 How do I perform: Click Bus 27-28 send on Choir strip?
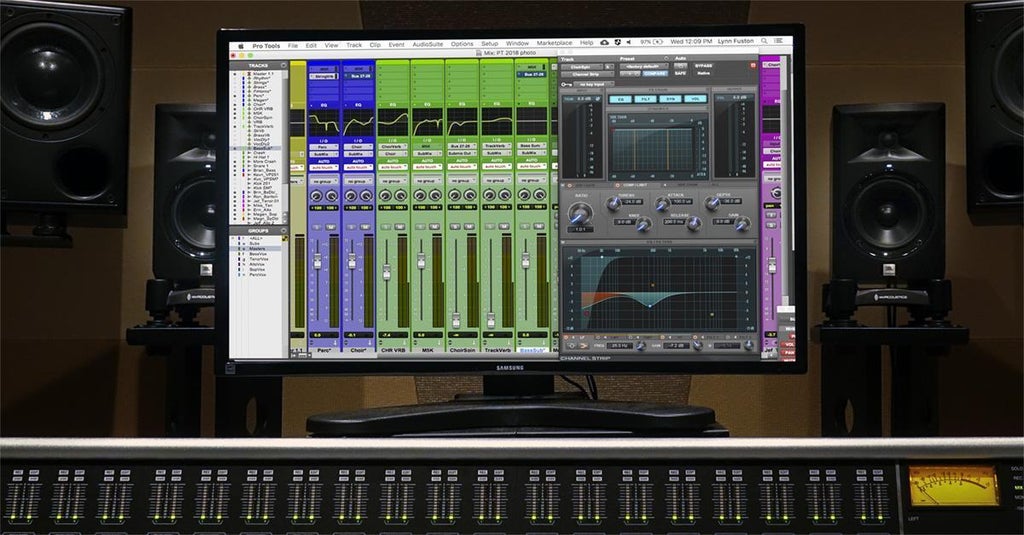358,76
